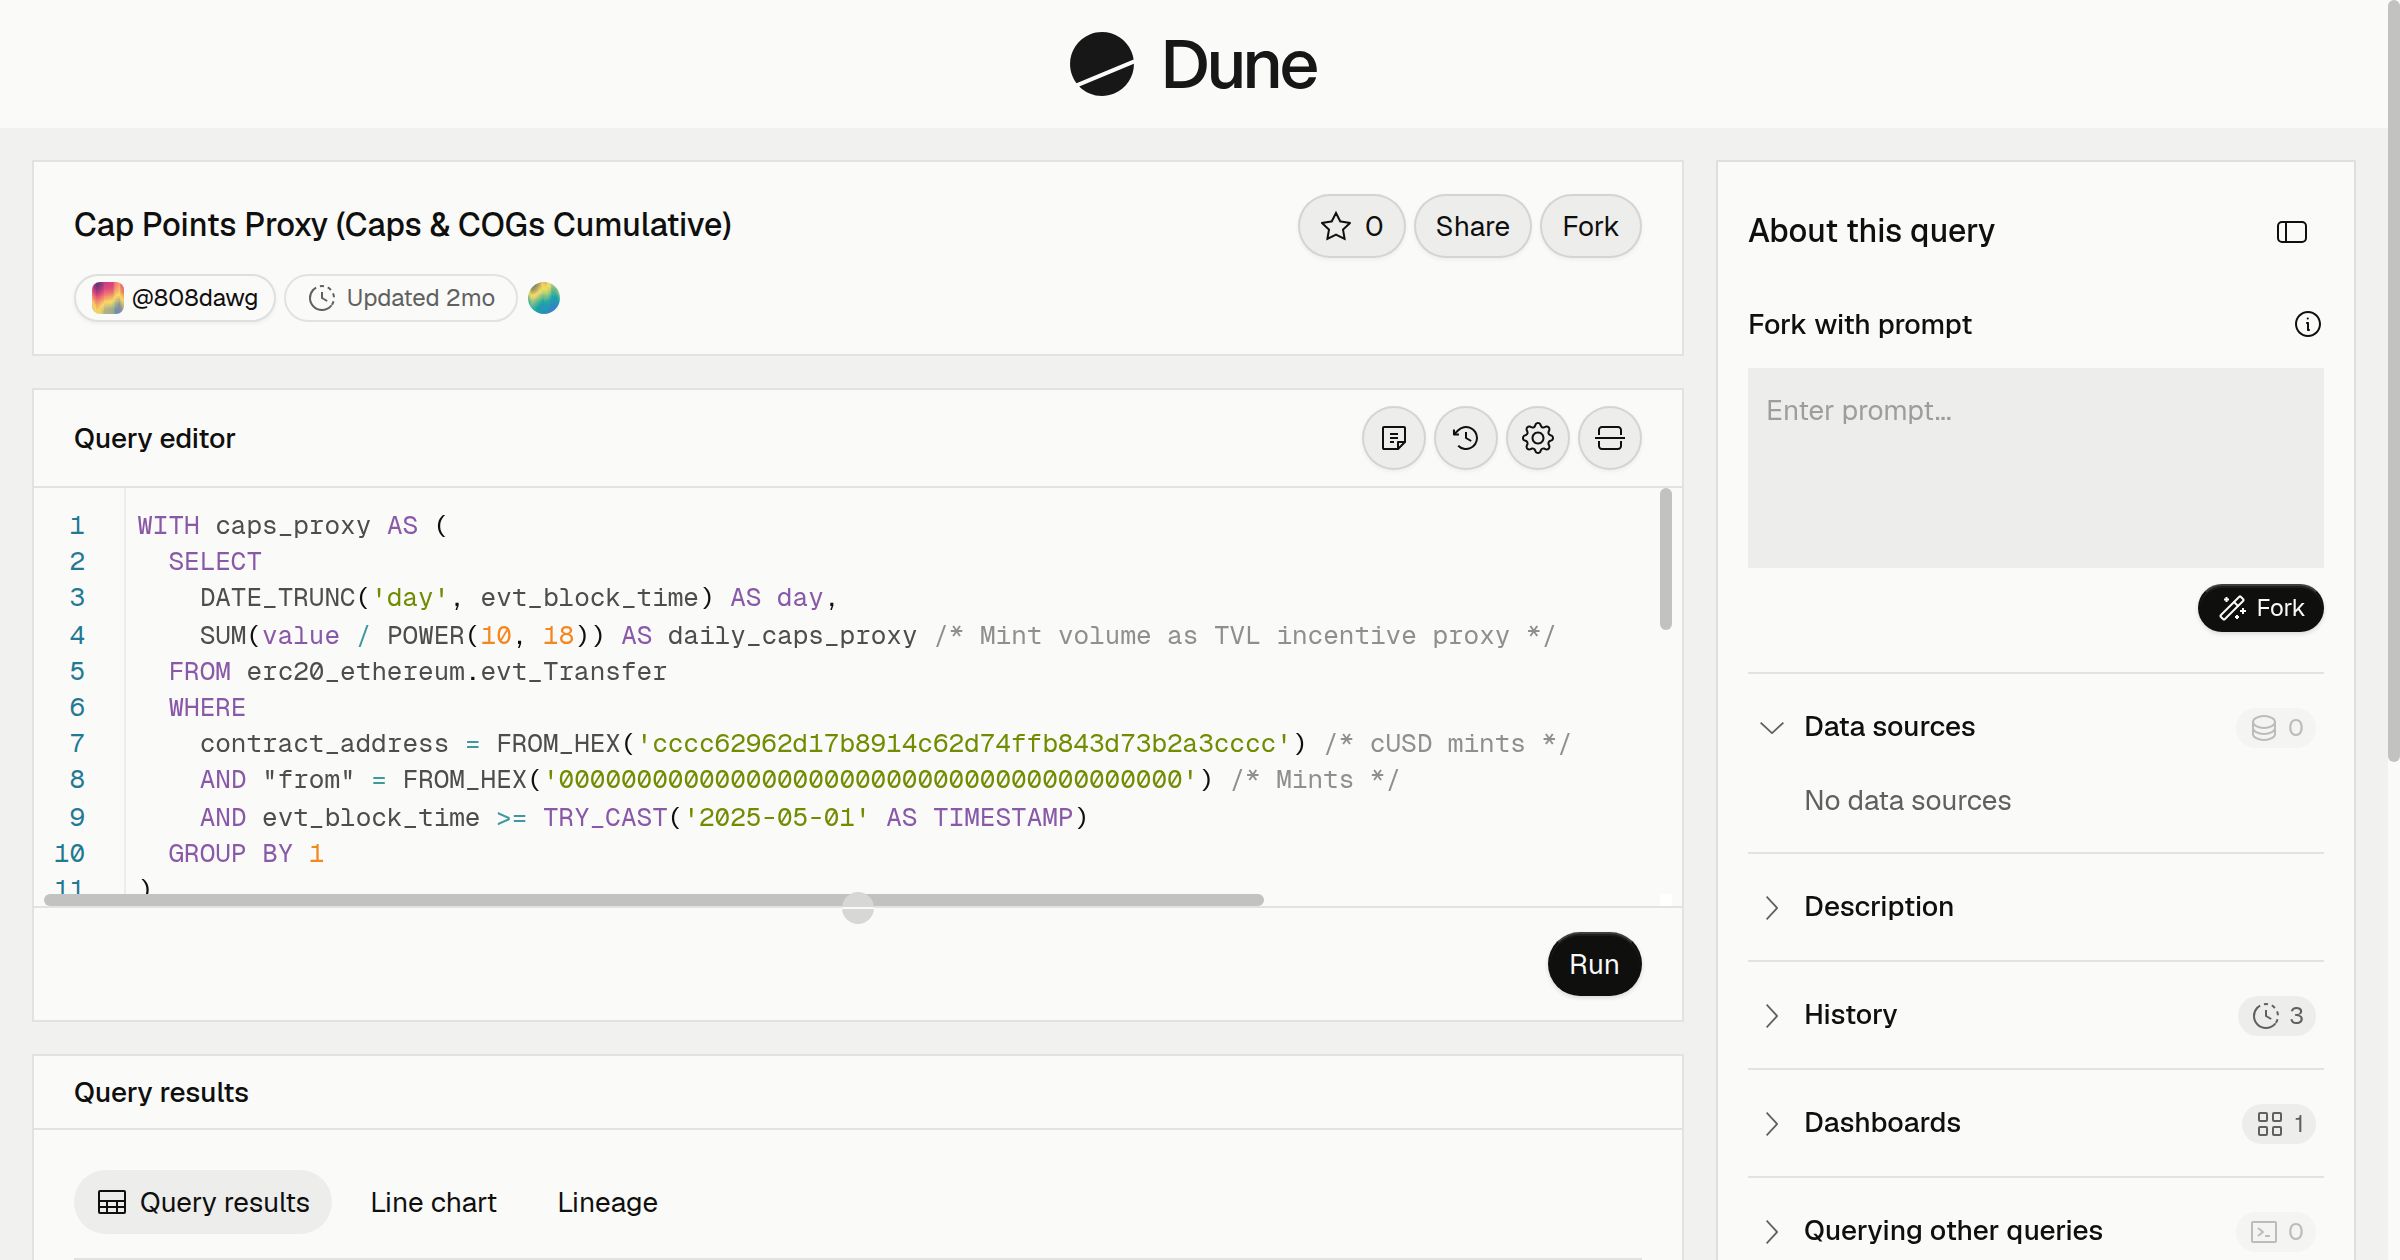Click the query title 'Cap Points Proxy'

tap(402, 225)
